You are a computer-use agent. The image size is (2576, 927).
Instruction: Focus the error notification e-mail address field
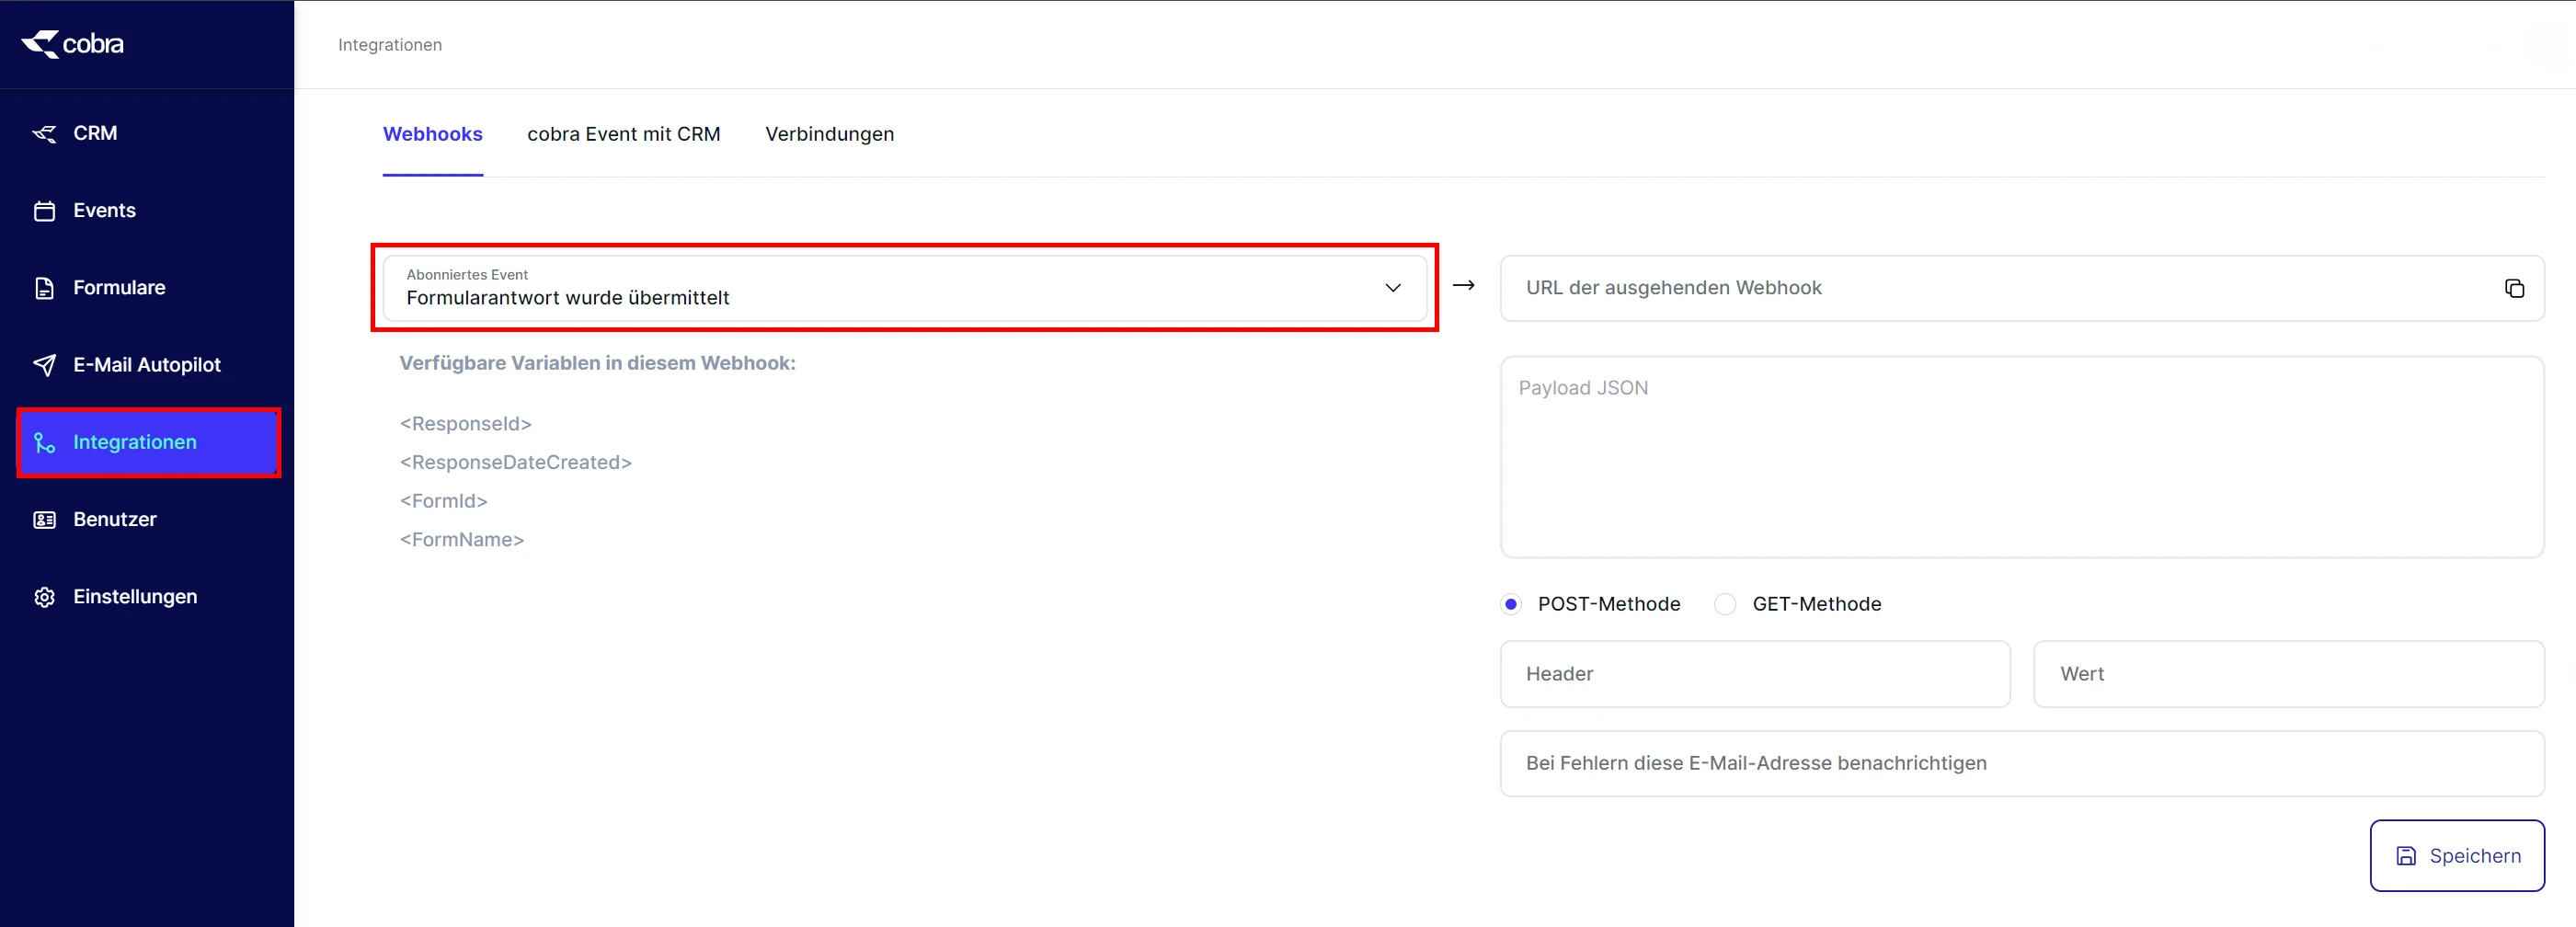coord(2020,763)
